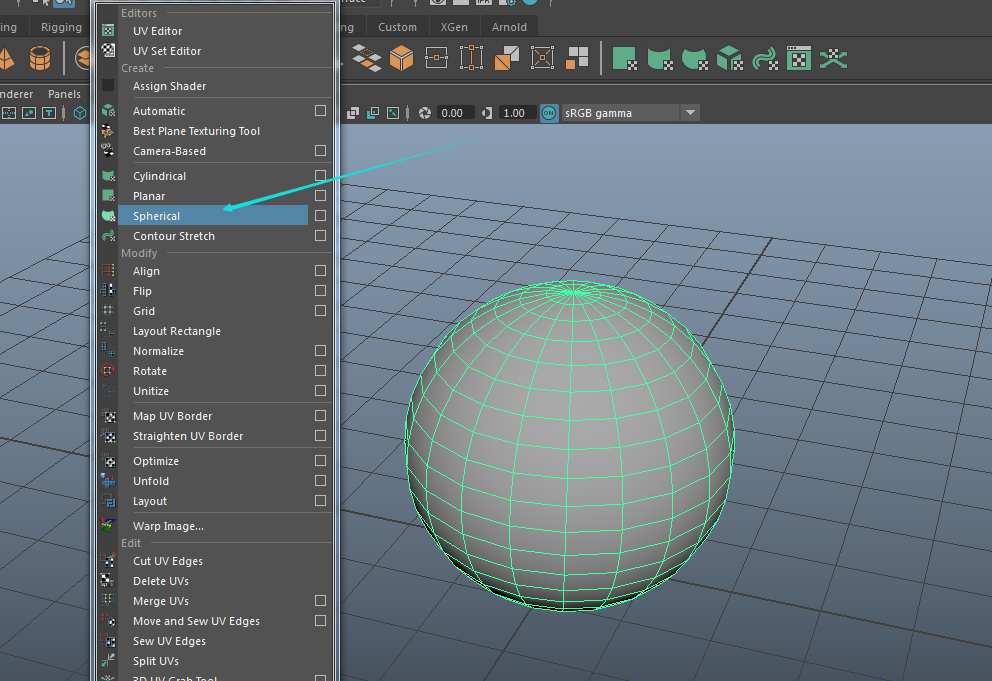Open the option box for Spherical mapping
992x681 pixels.
(320, 216)
